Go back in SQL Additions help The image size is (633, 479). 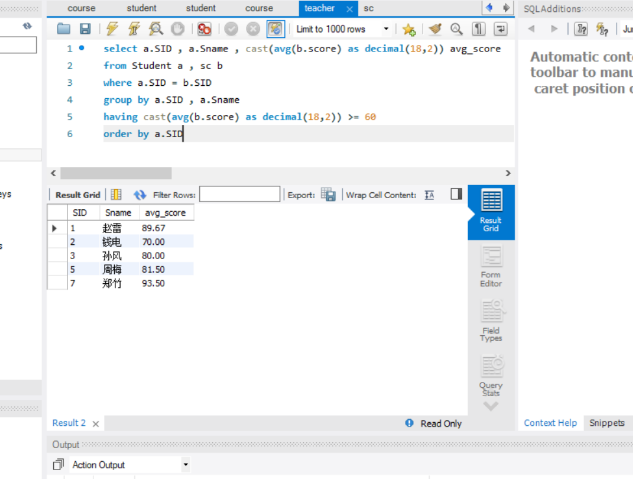pyautogui.click(x=531, y=29)
